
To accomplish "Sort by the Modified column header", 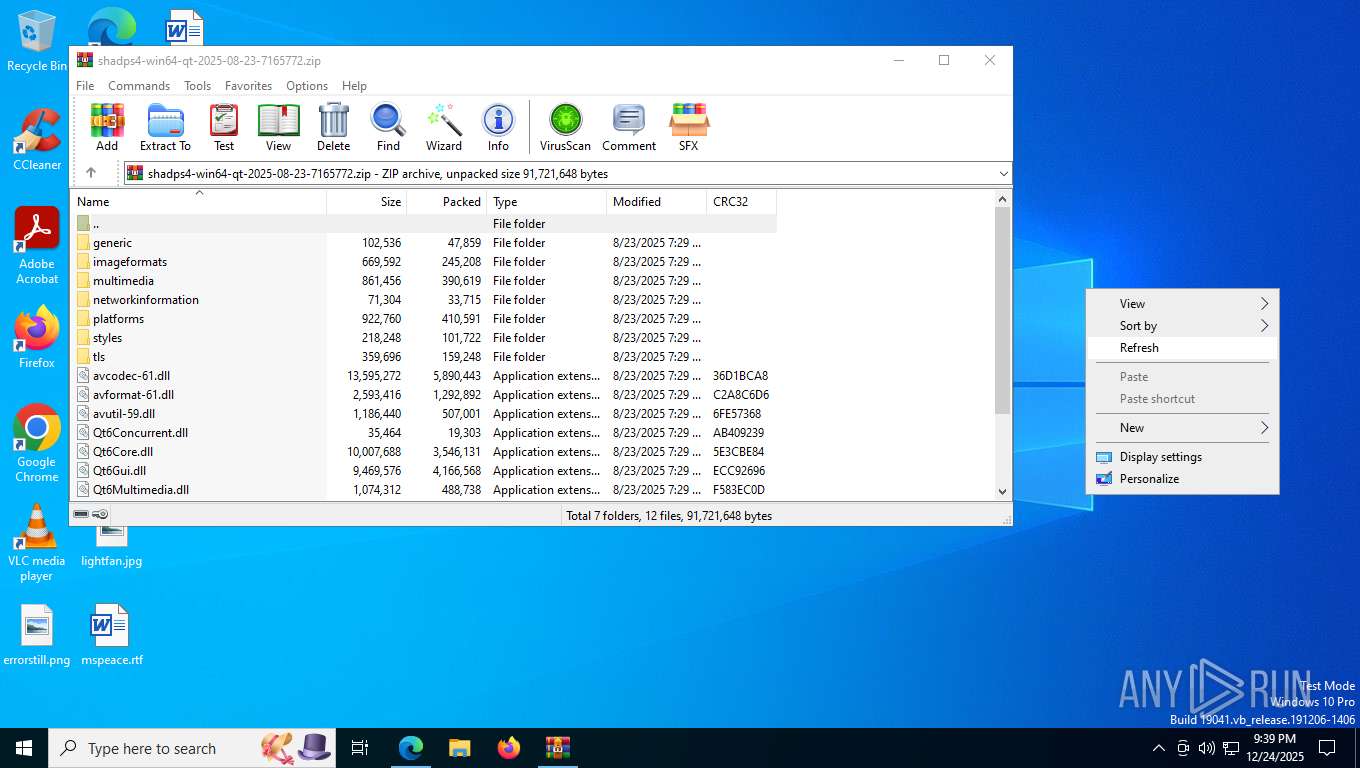I will coord(656,202).
